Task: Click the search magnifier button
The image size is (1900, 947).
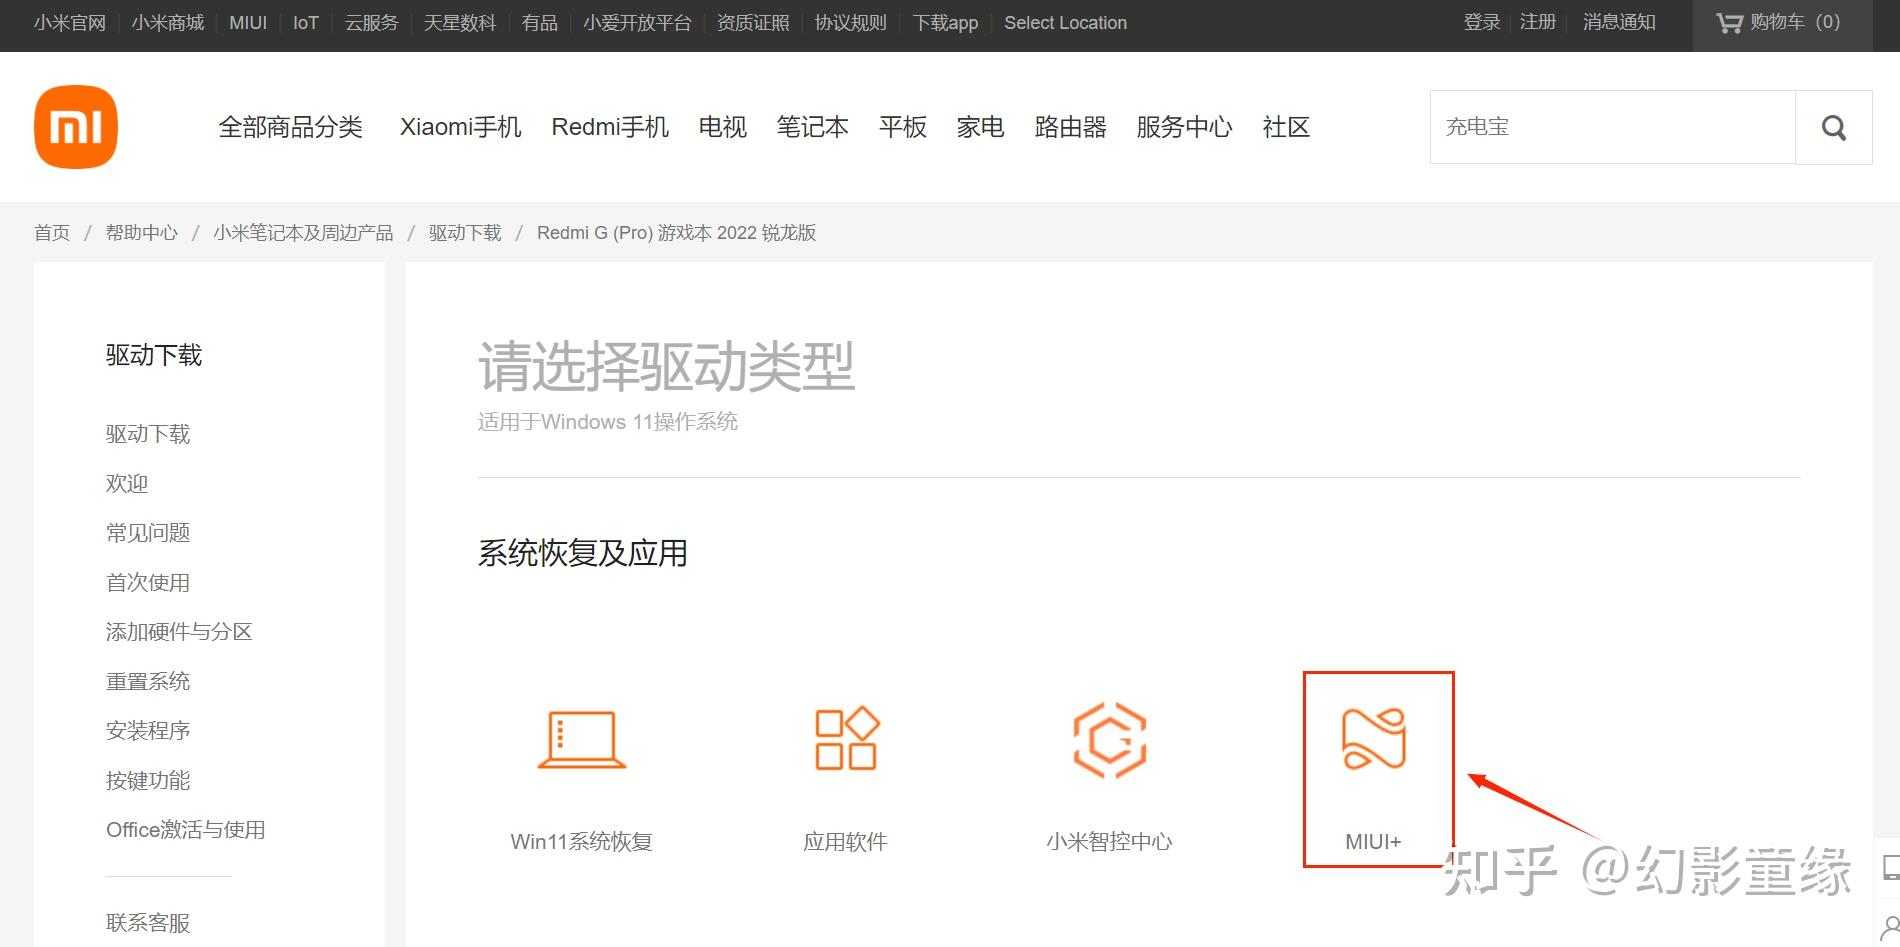Action: click(x=1834, y=127)
